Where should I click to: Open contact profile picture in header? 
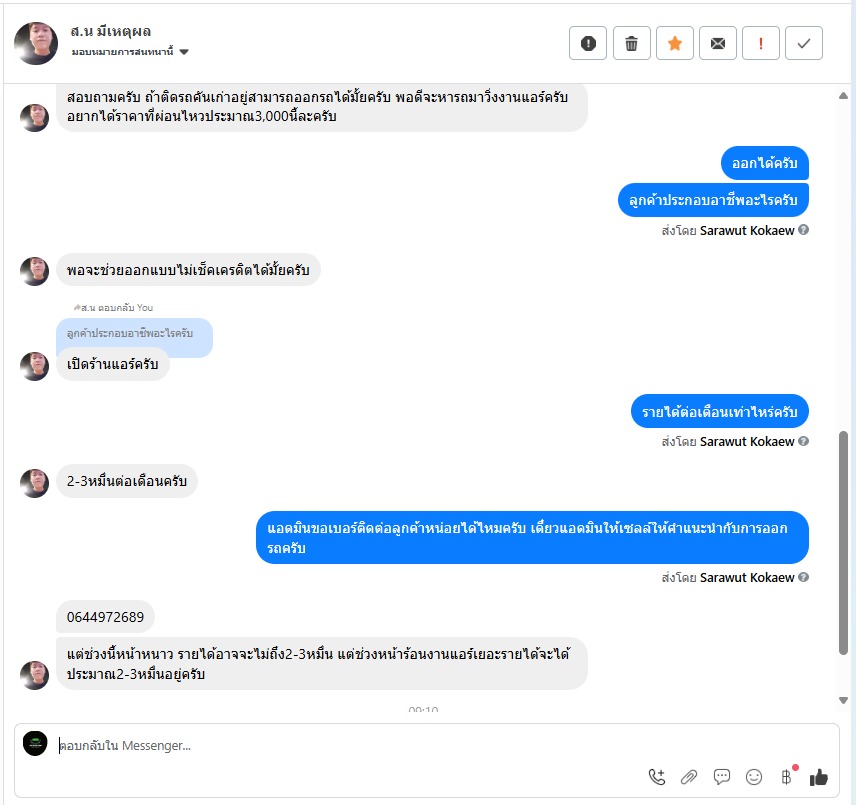tap(36, 43)
